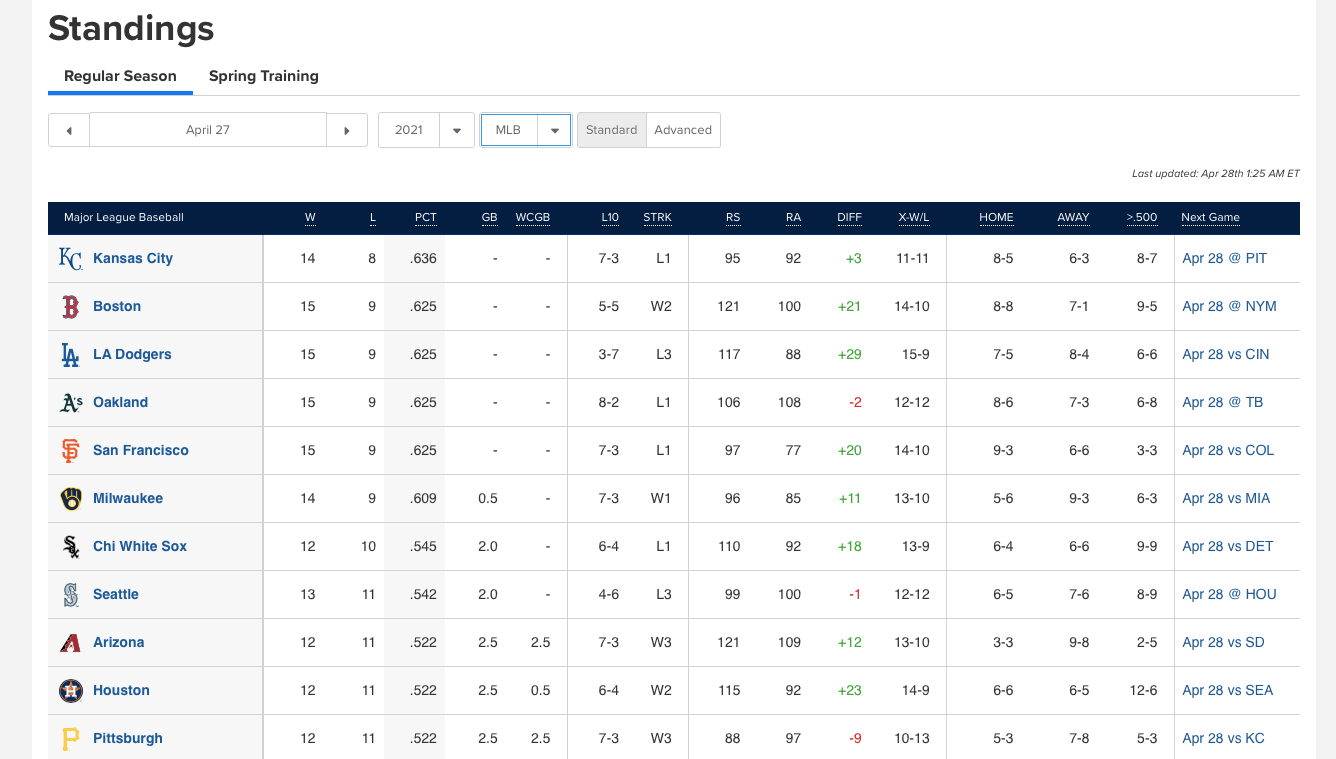This screenshot has width=1336, height=759.
Task: Click the Milwaukee Brewers logo
Action: 70,498
